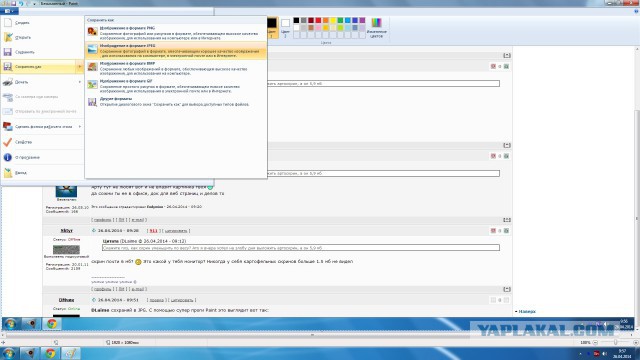Open app pinned between Start and Chrome
The width and height of the screenshot is (640, 360).
point(30,353)
